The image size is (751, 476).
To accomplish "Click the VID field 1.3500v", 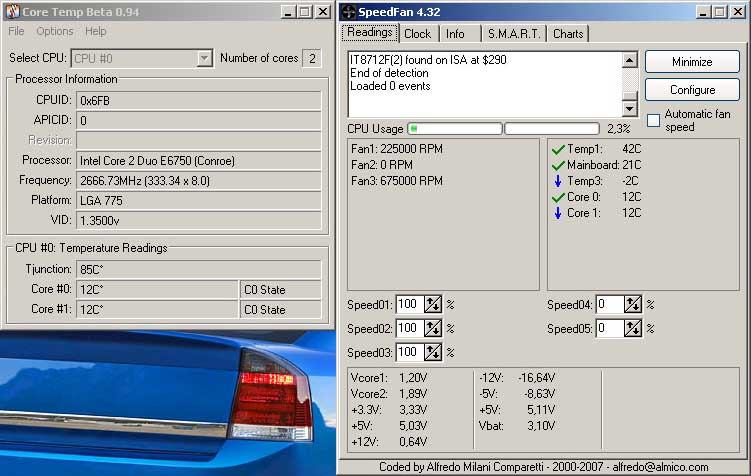I will (x=199, y=221).
